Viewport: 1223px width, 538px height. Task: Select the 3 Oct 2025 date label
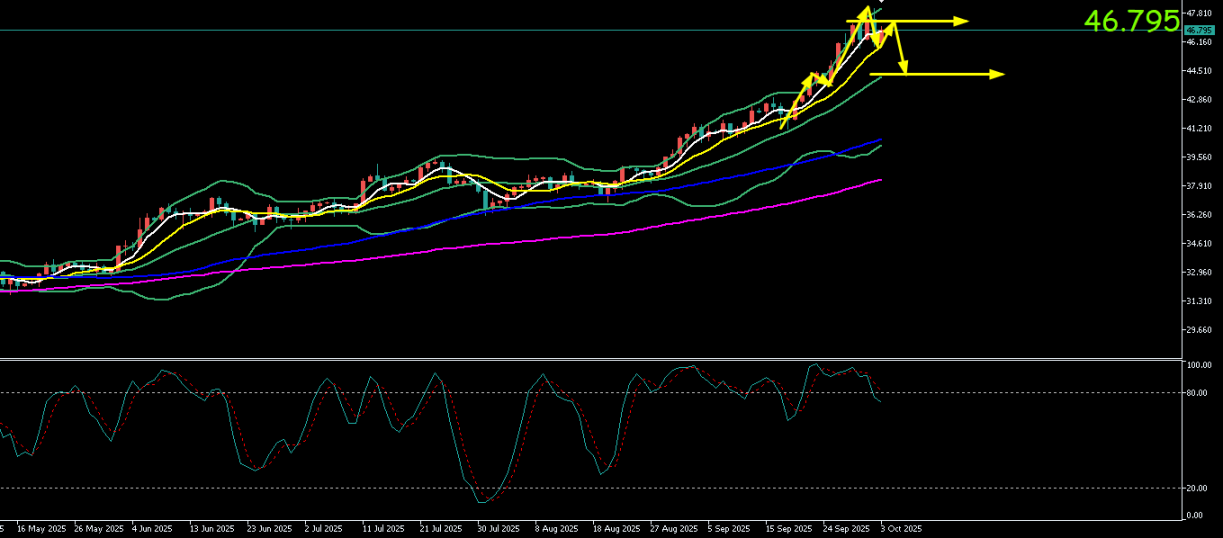tap(900, 528)
